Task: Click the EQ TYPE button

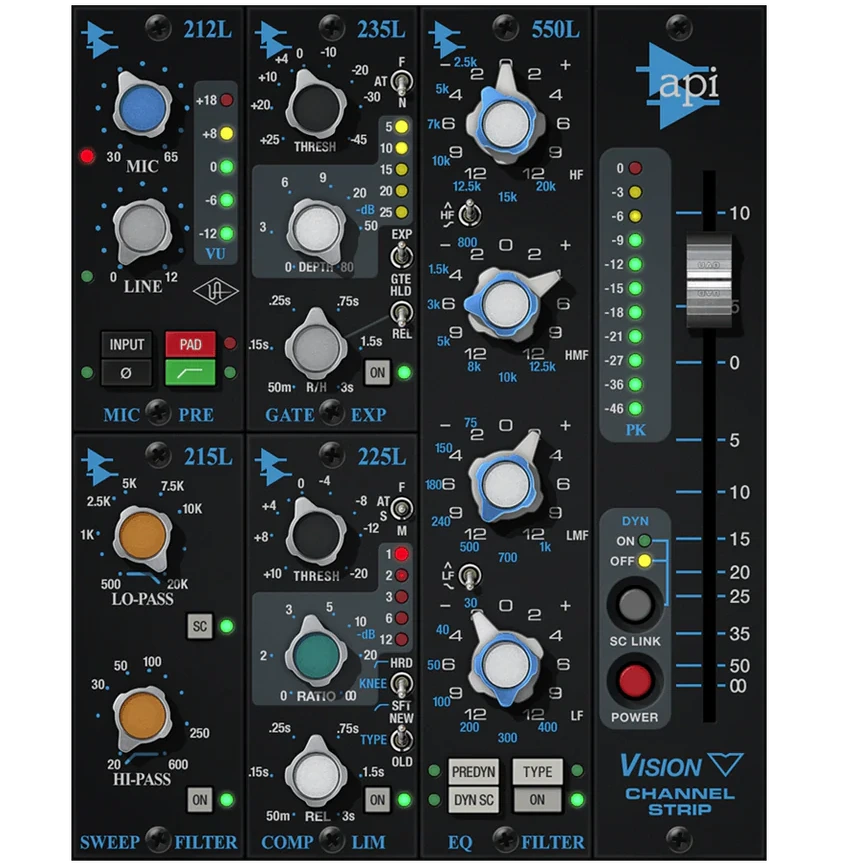Action: (x=537, y=772)
